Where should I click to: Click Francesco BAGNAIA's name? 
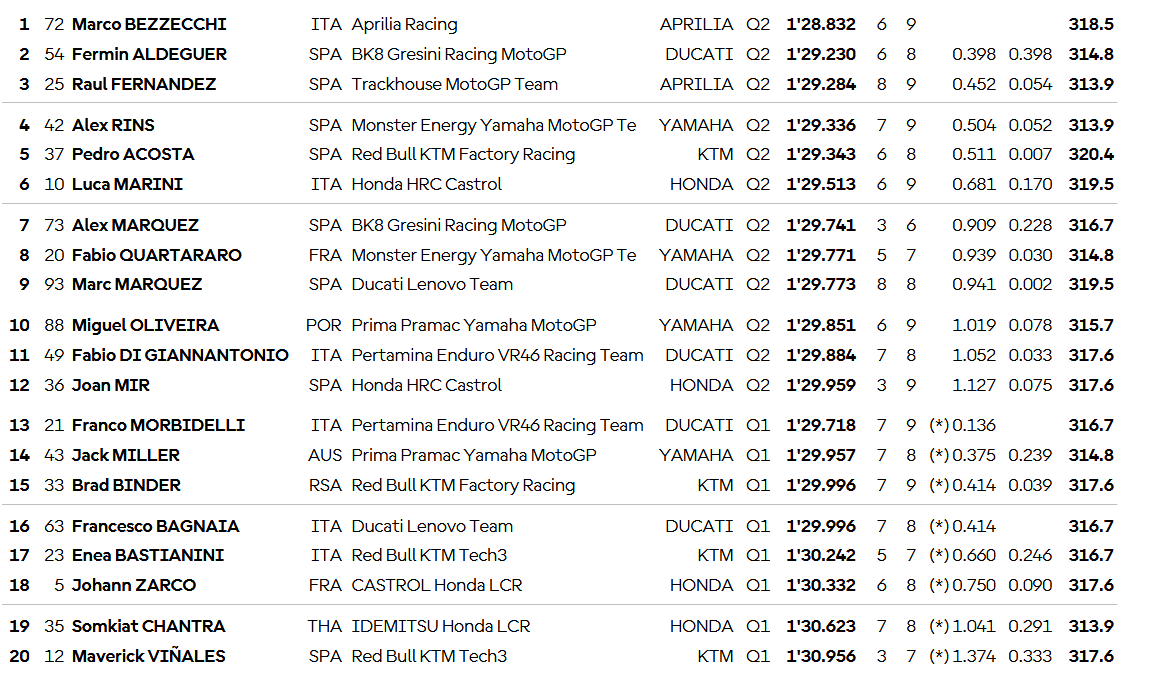pos(155,526)
